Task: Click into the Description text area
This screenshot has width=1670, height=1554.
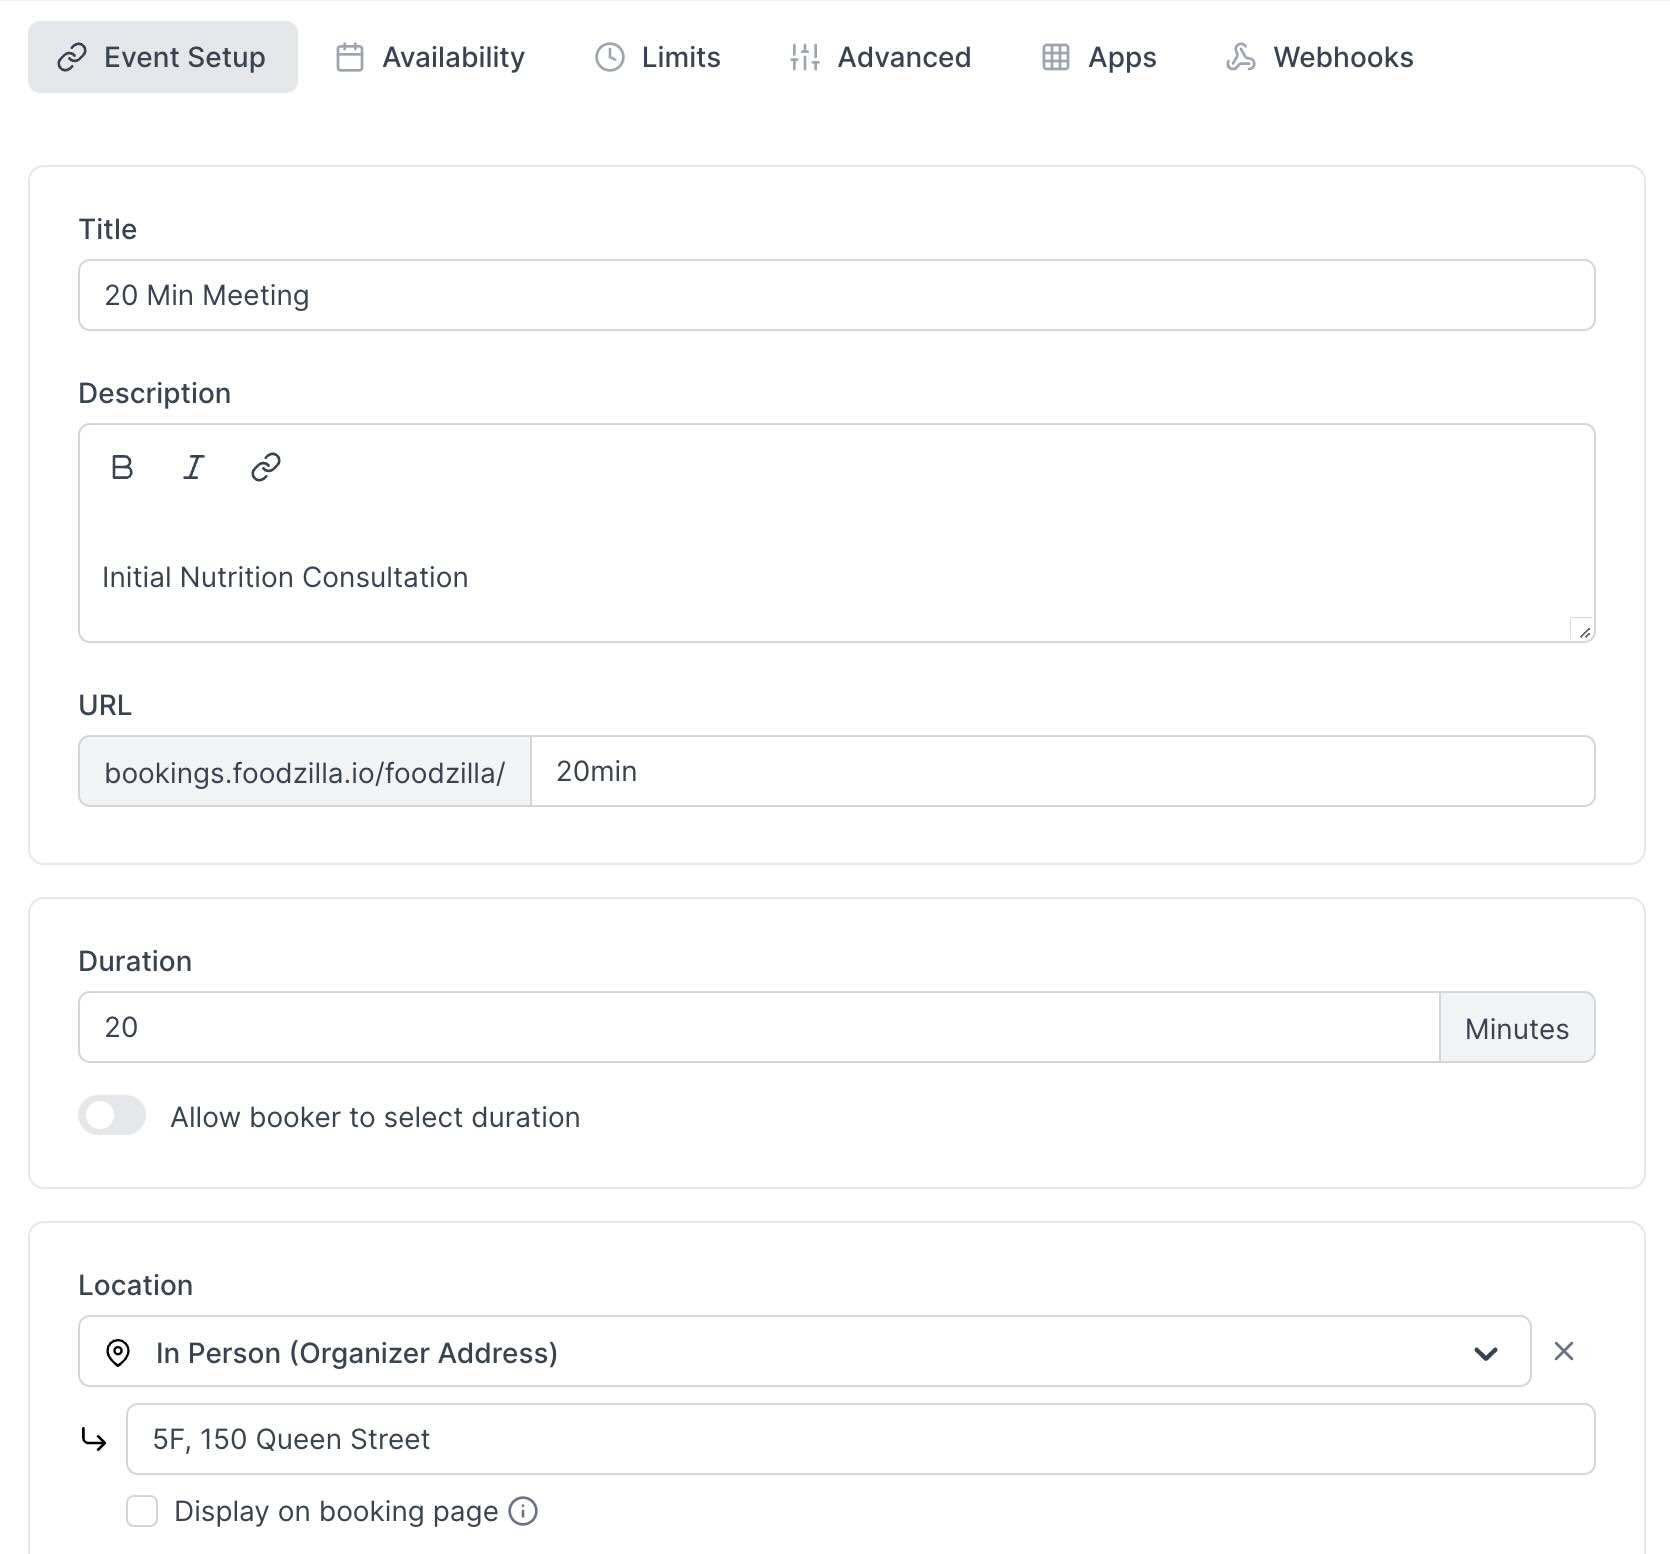Action: click(x=837, y=577)
